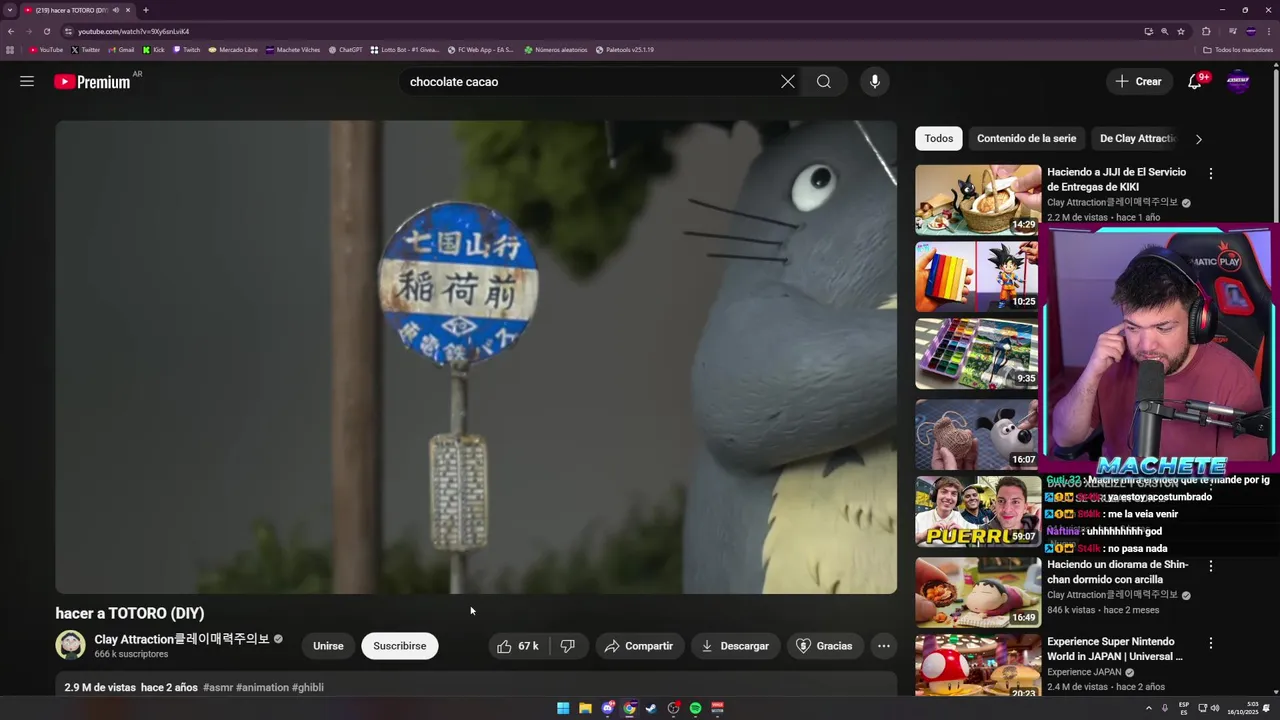This screenshot has width=1280, height=720.
Task: Open the 9:35 clay palette video thumbnail
Action: coord(977,354)
